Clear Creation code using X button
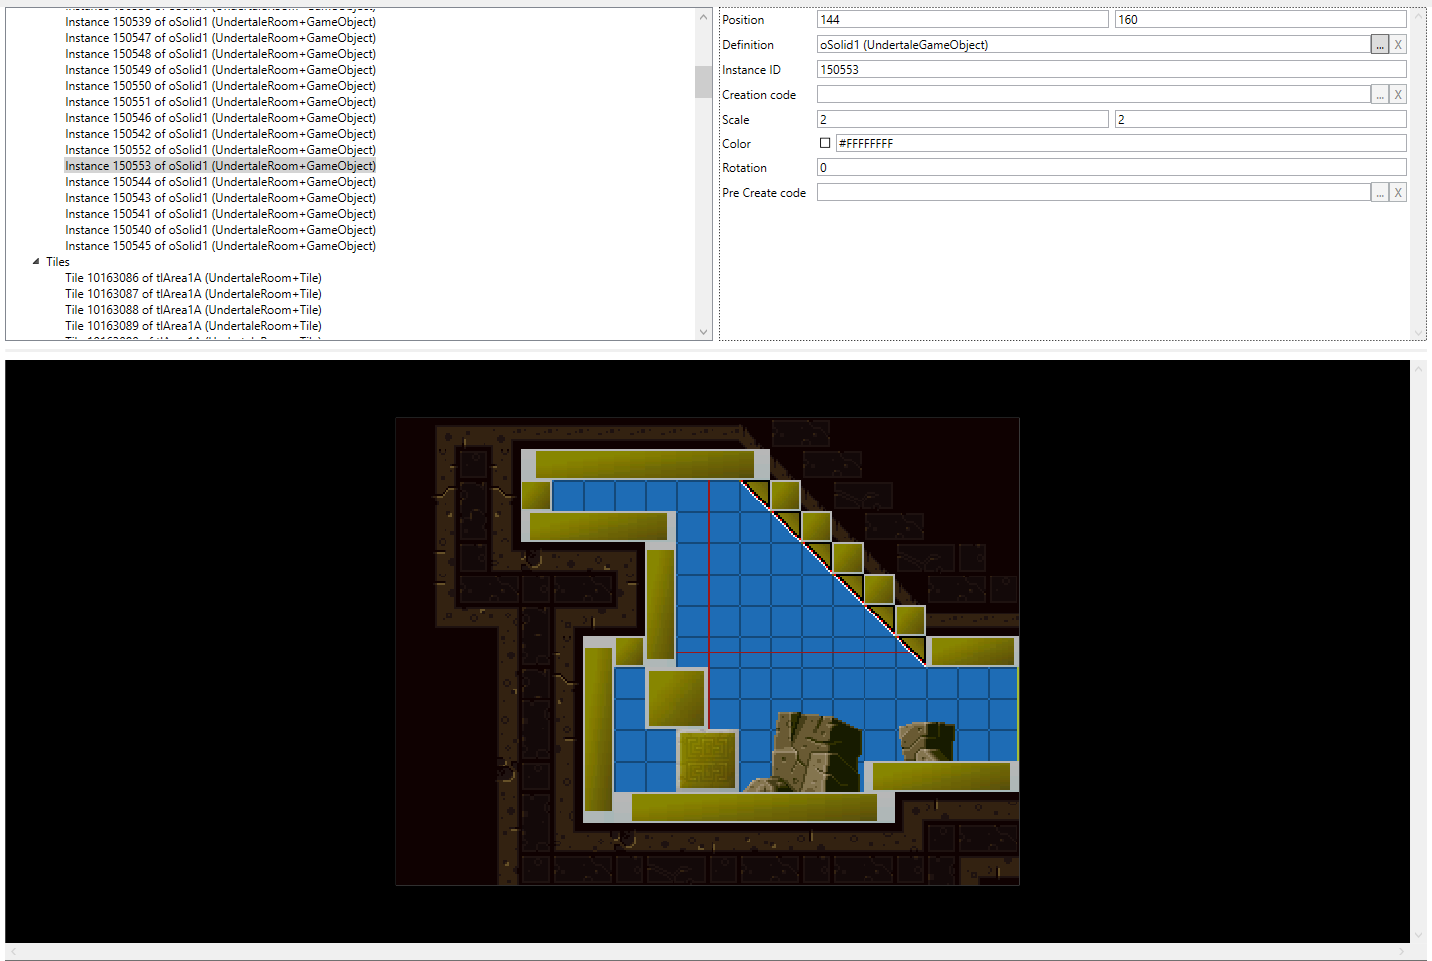This screenshot has height=961, width=1432. tap(1398, 94)
